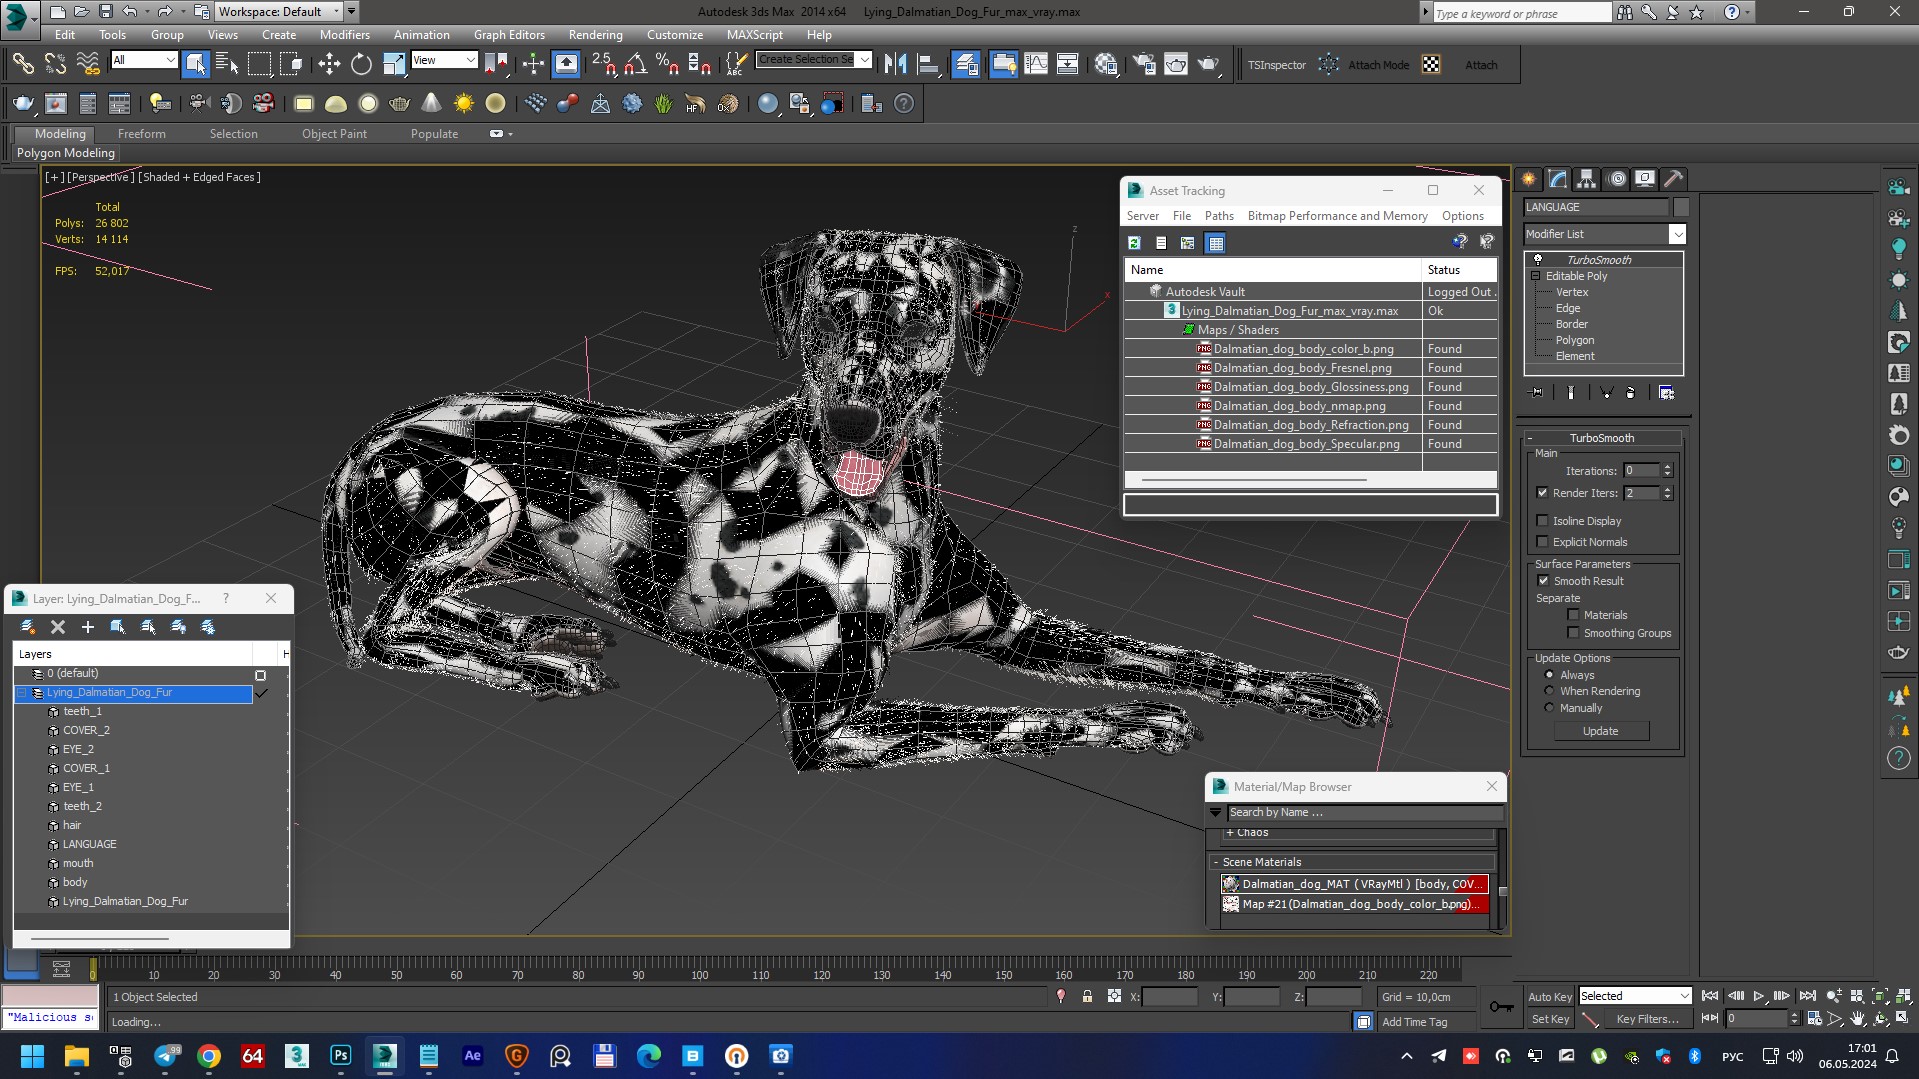1919x1079 pixels.
Task: Open the Motion command panel tab
Action: (1617, 179)
